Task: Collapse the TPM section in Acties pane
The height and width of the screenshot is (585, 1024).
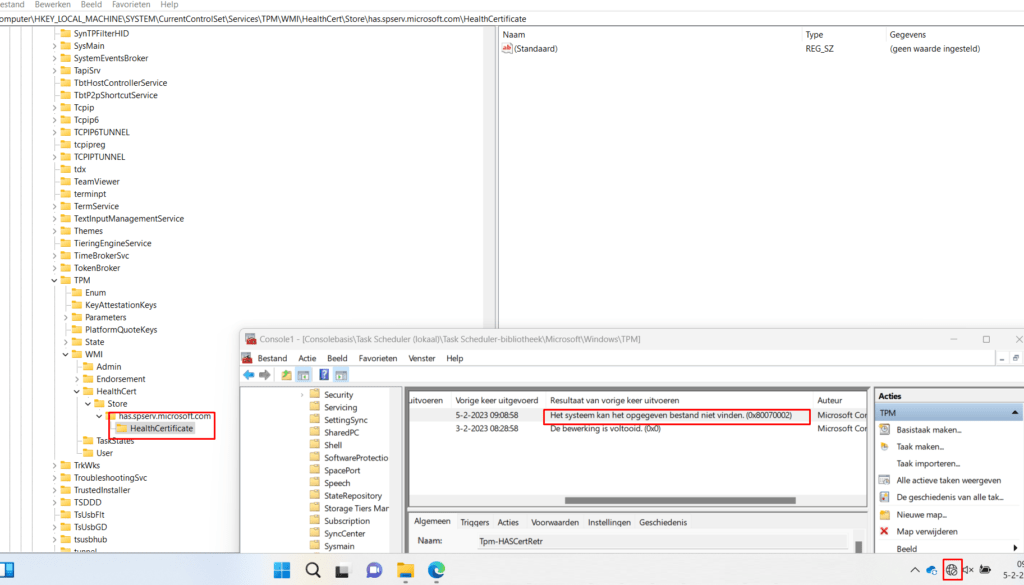Action: pos(1015,413)
